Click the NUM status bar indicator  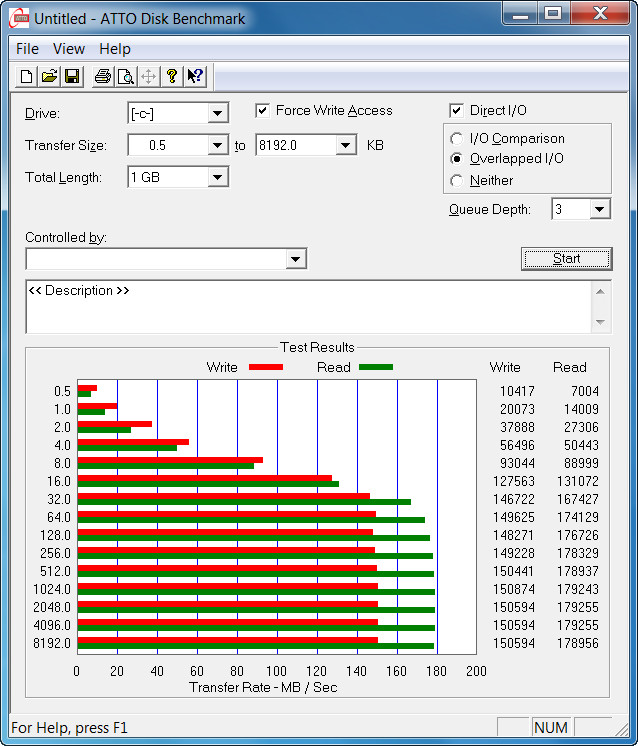tap(550, 727)
